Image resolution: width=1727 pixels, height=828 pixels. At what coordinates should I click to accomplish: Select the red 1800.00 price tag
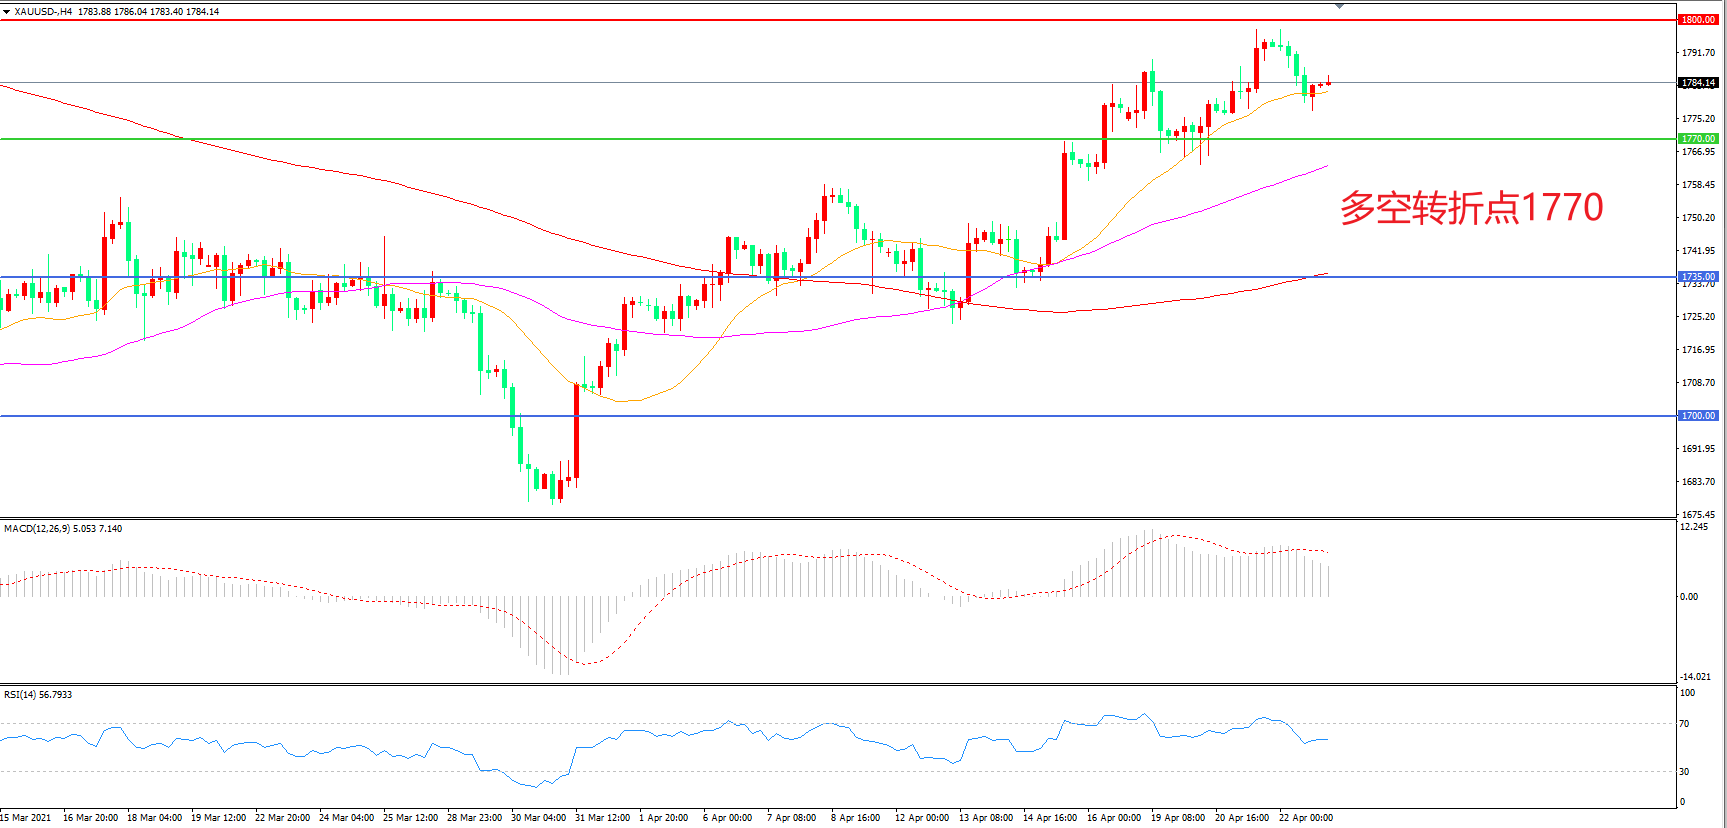tap(1697, 20)
